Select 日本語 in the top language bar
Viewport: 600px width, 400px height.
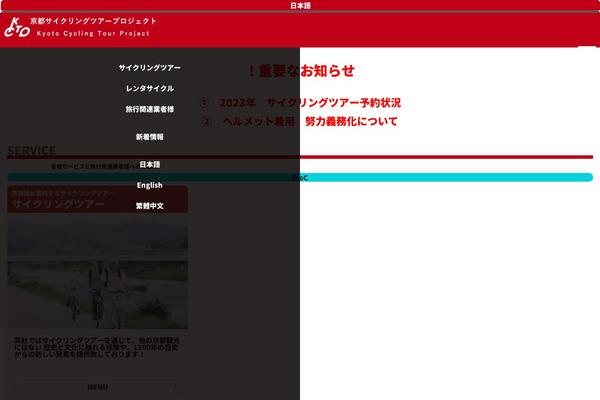(x=300, y=5)
